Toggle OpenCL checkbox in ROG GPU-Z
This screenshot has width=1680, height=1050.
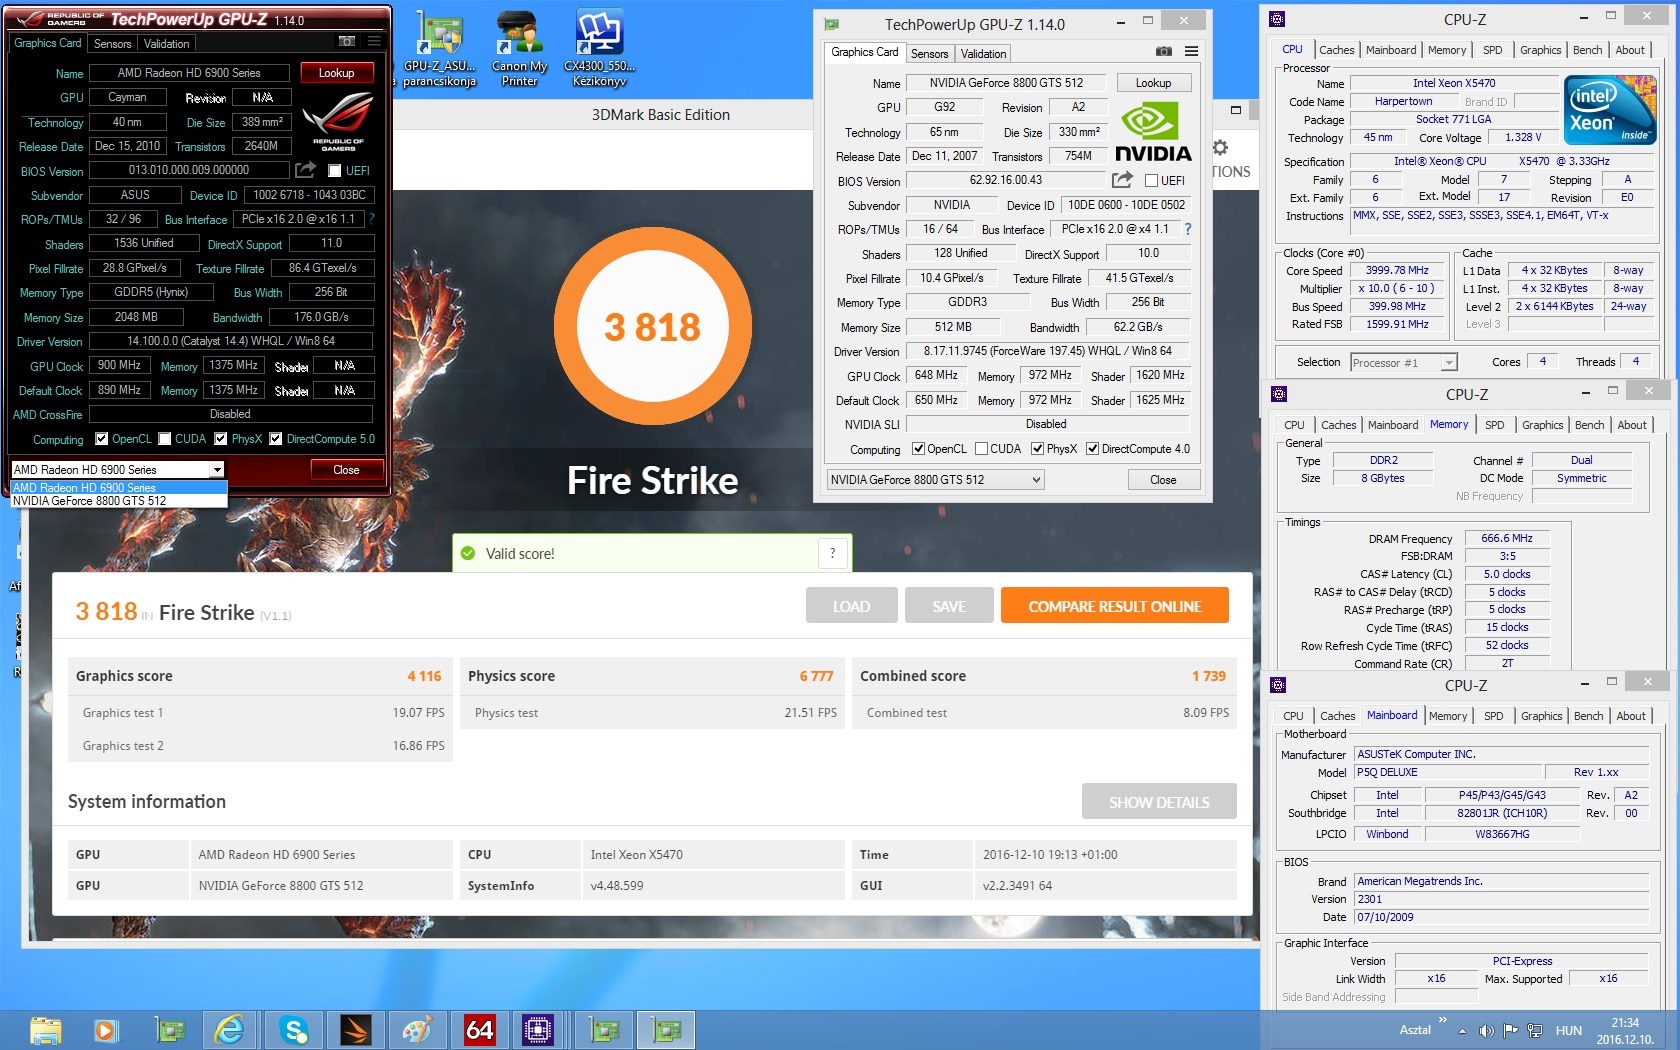point(101,439)
